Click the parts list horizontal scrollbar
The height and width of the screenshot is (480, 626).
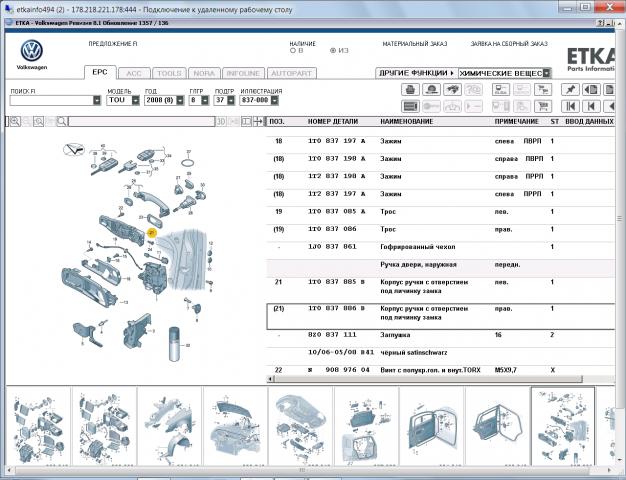[x=427, y=379]
